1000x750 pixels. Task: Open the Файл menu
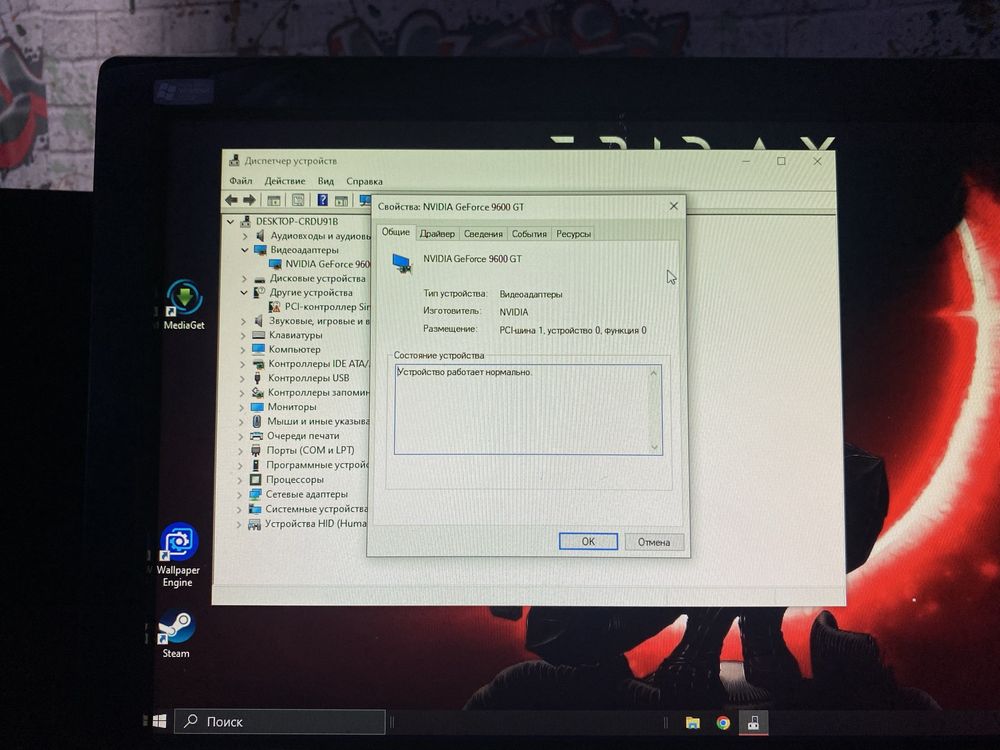click(241, 181)
